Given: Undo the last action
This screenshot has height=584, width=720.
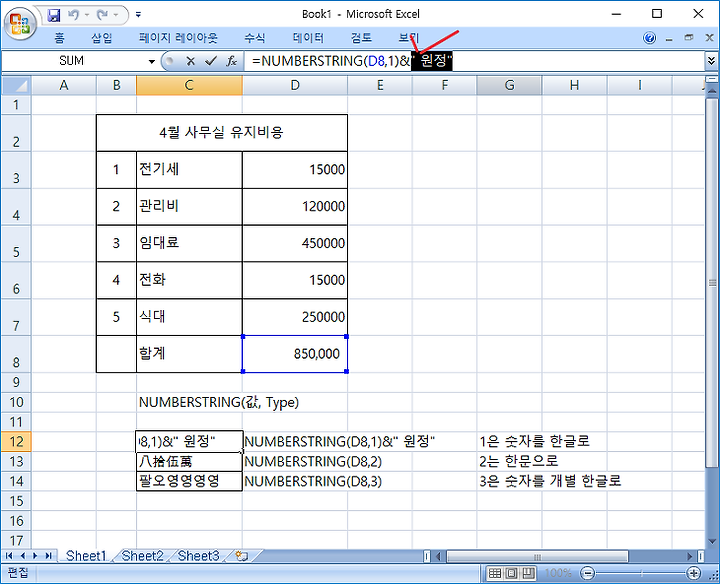Looking at the screenshot, I should pos(73,15).
